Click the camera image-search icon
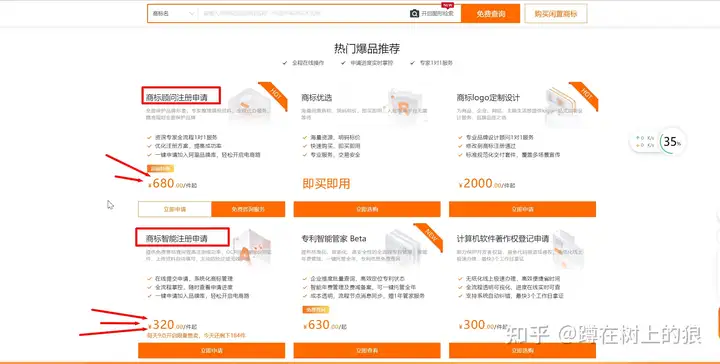 (x=414, y=14)
